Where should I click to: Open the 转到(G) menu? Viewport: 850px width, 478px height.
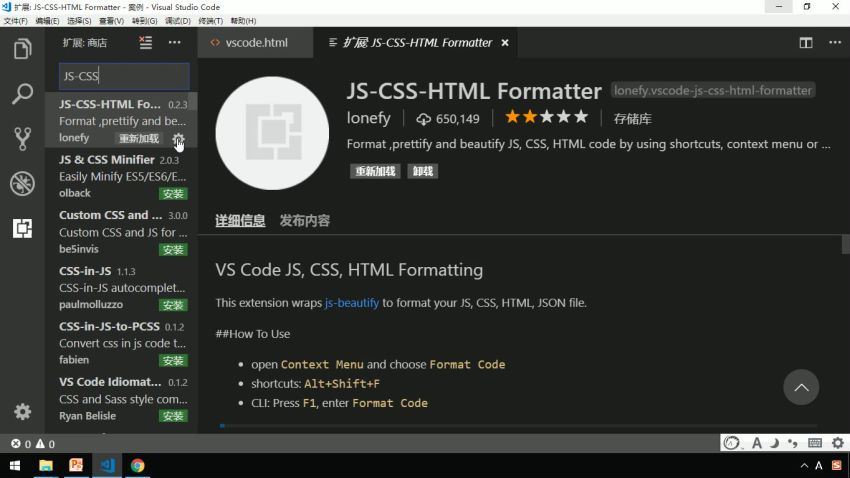(144, 21)
